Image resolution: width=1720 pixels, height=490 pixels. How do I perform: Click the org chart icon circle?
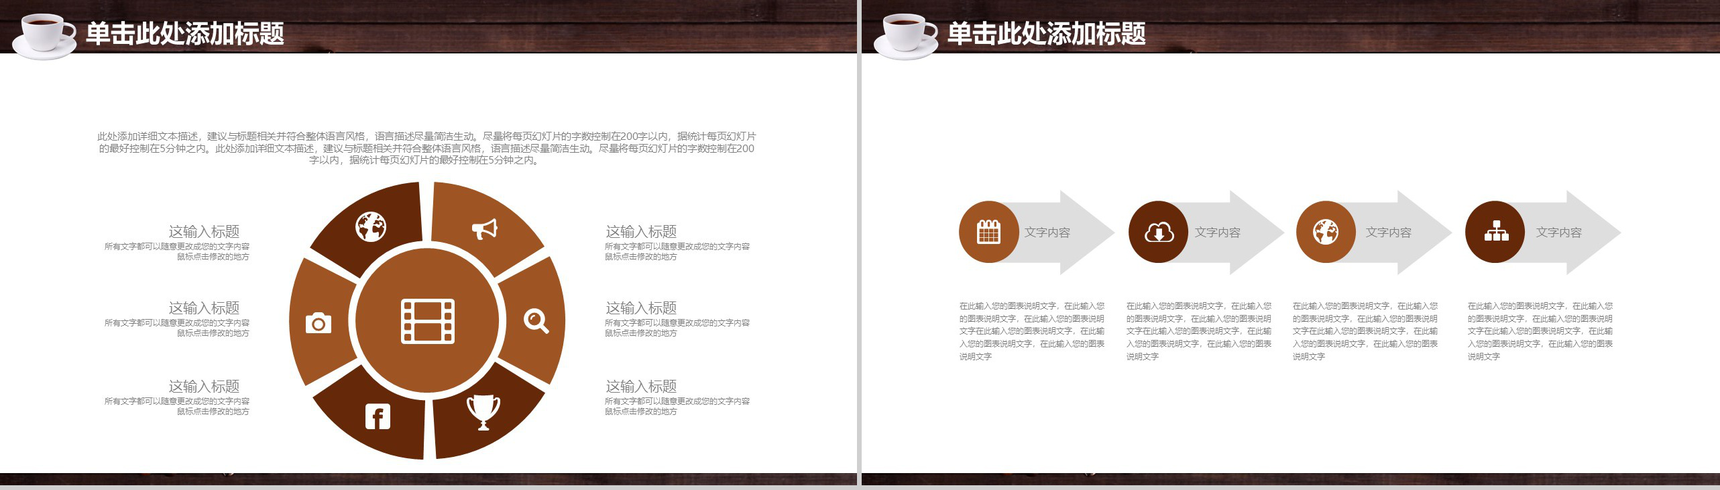pos(1496,232)
